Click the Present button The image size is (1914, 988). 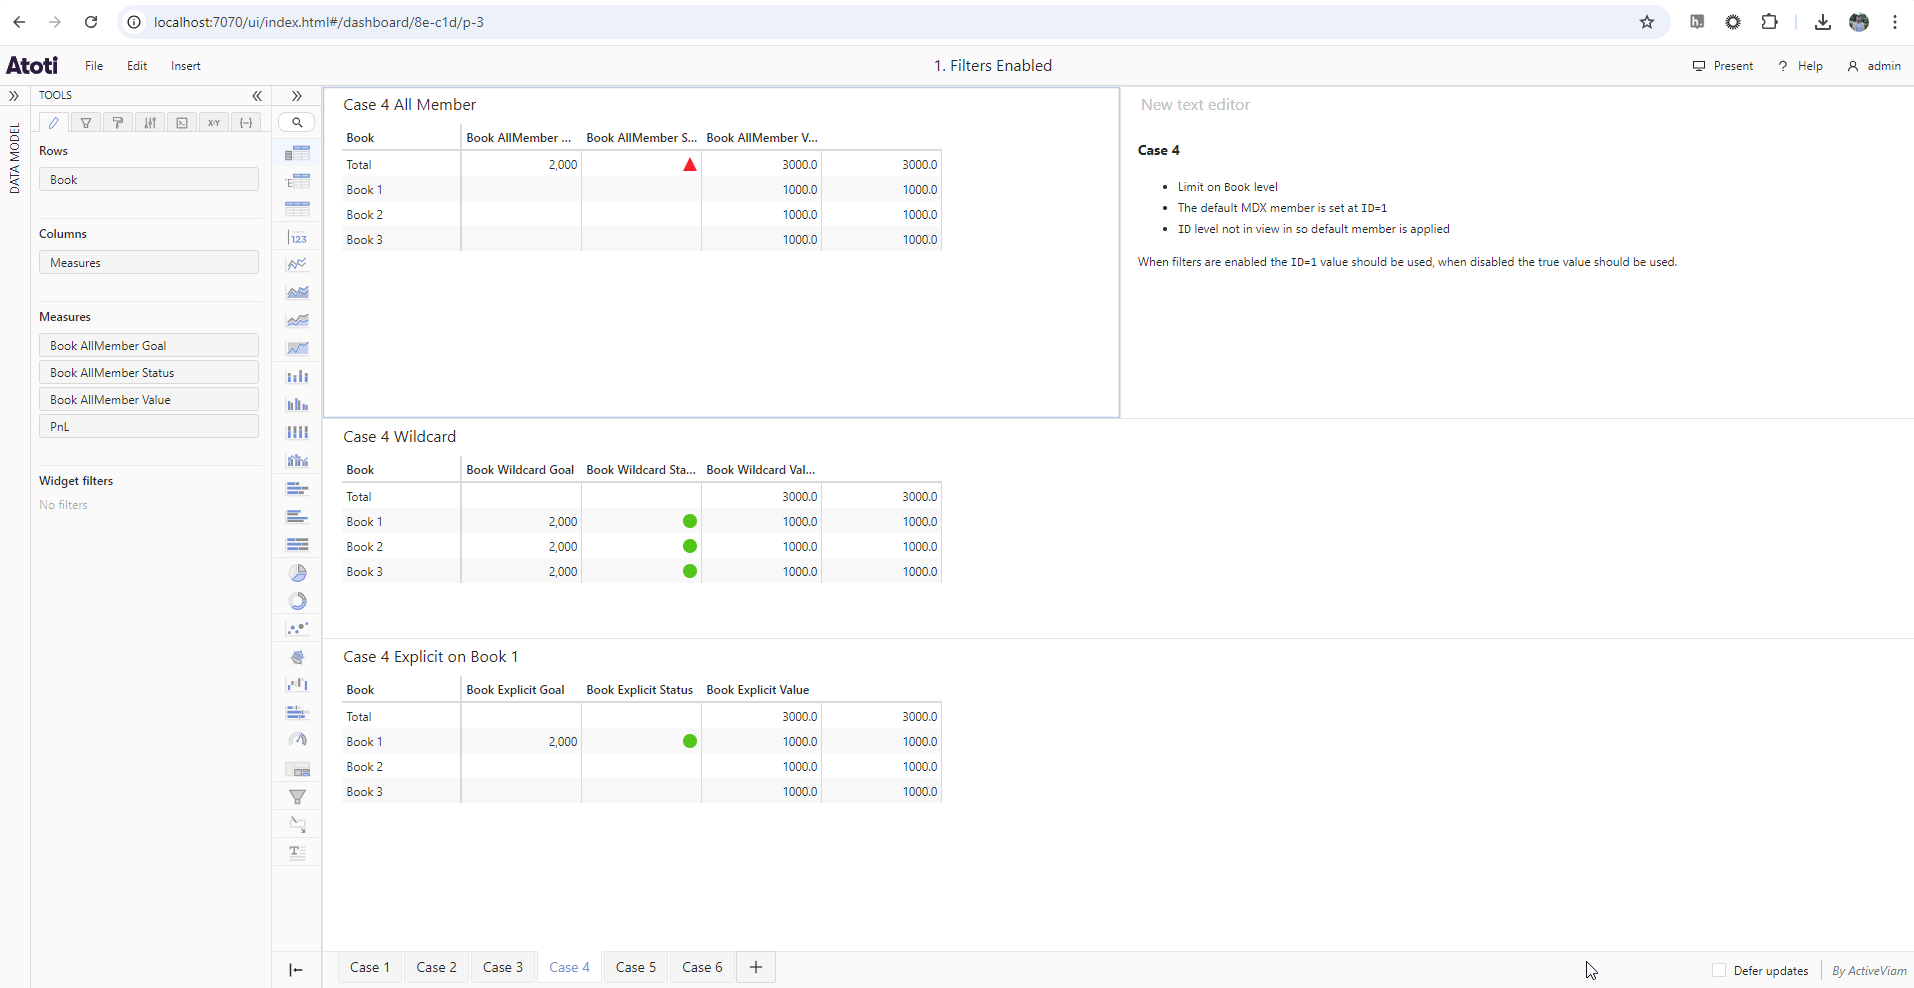[x=1723, y=66]
